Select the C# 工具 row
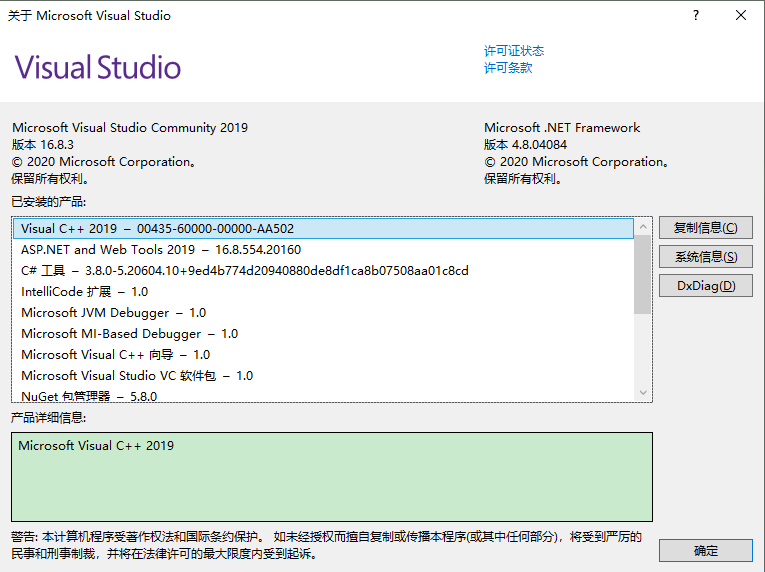Screen dimensions: 765x572 coord(323,270)
